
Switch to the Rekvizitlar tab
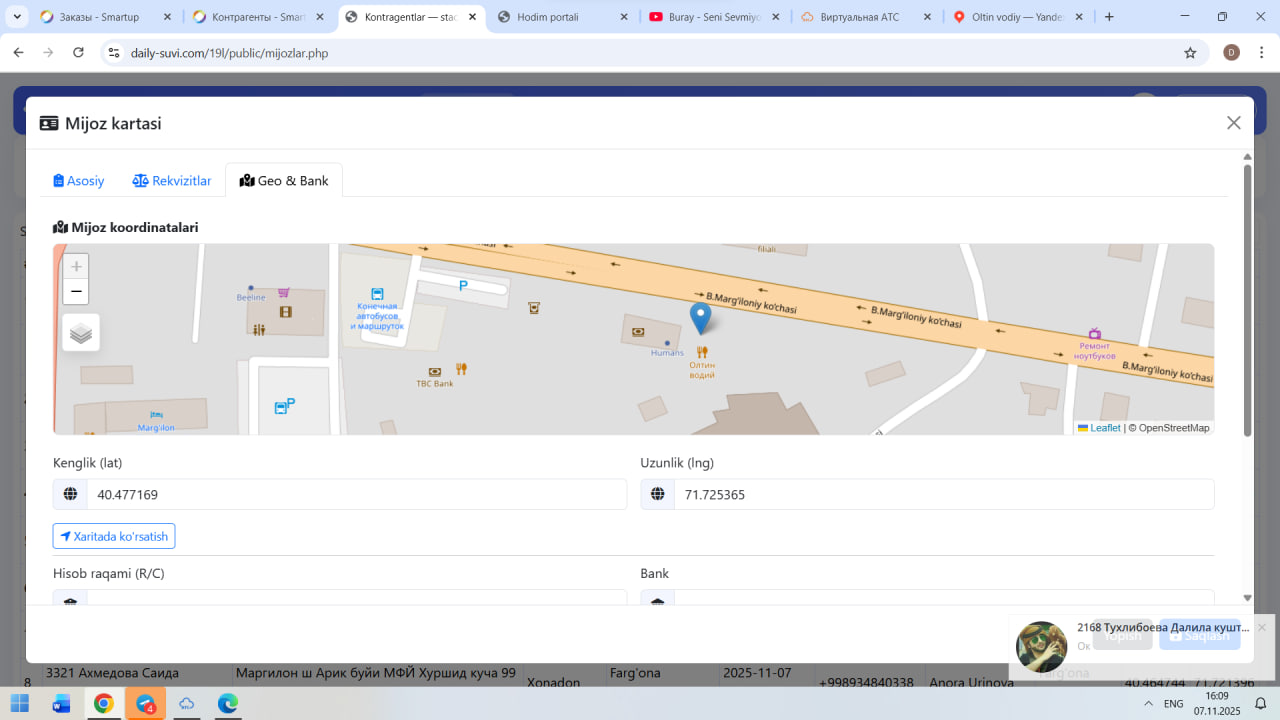[172, 181]
